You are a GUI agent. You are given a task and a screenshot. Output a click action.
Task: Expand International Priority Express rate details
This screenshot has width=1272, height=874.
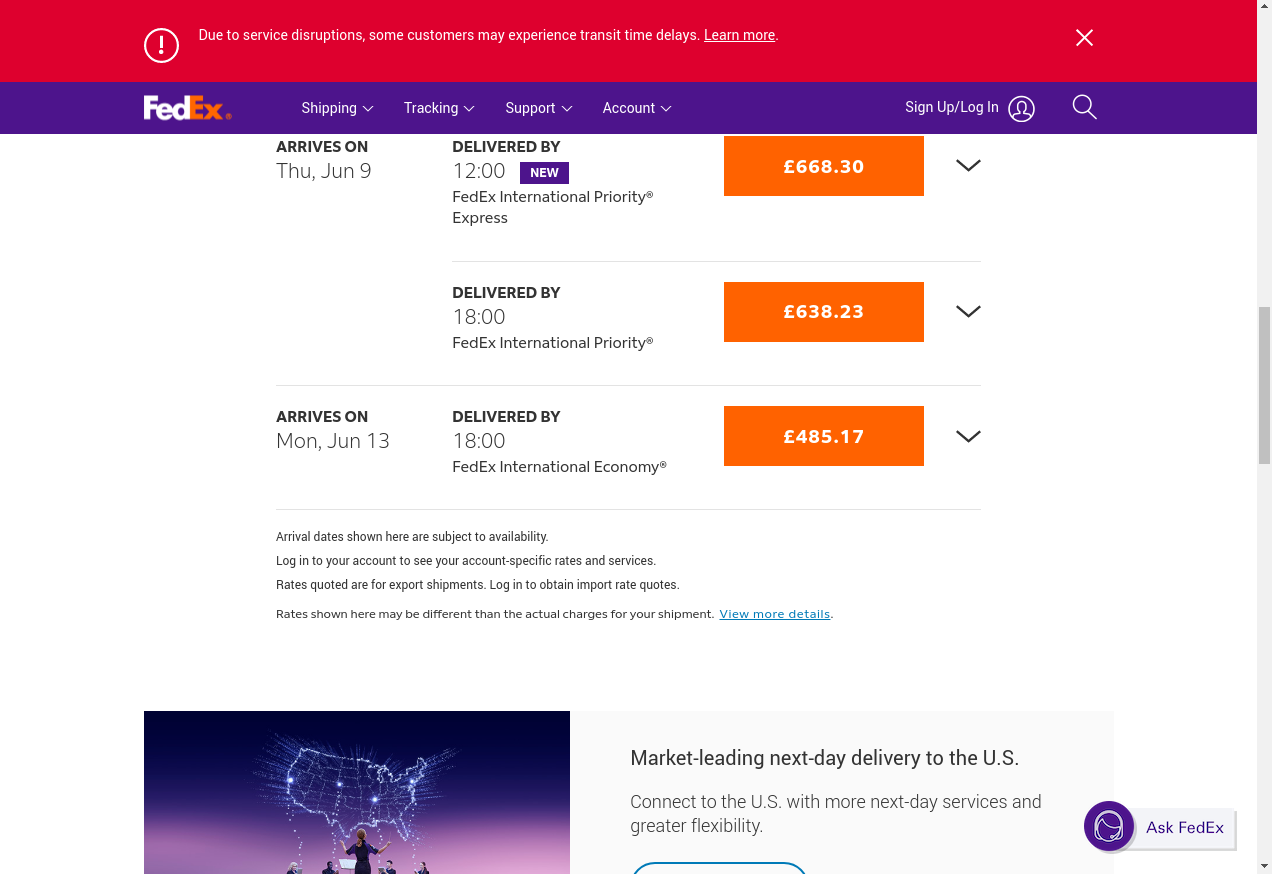(x=967, y=166)
